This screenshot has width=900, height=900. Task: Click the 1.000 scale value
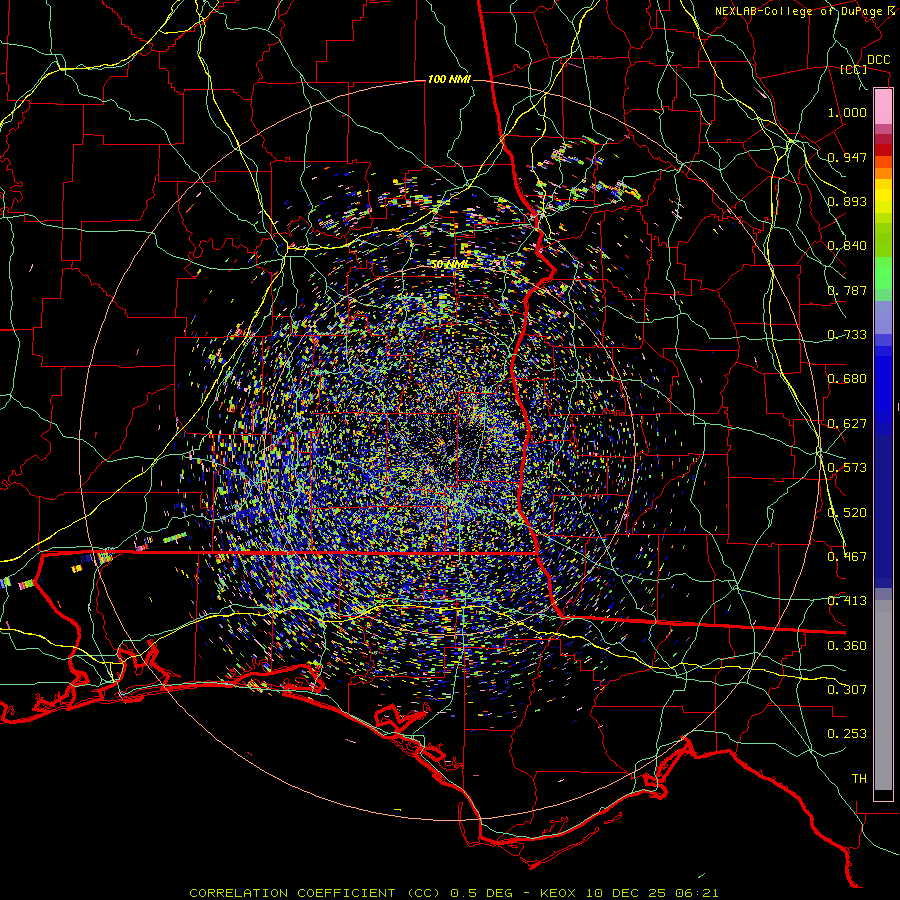pyautogui.click(x=847, y=112)
